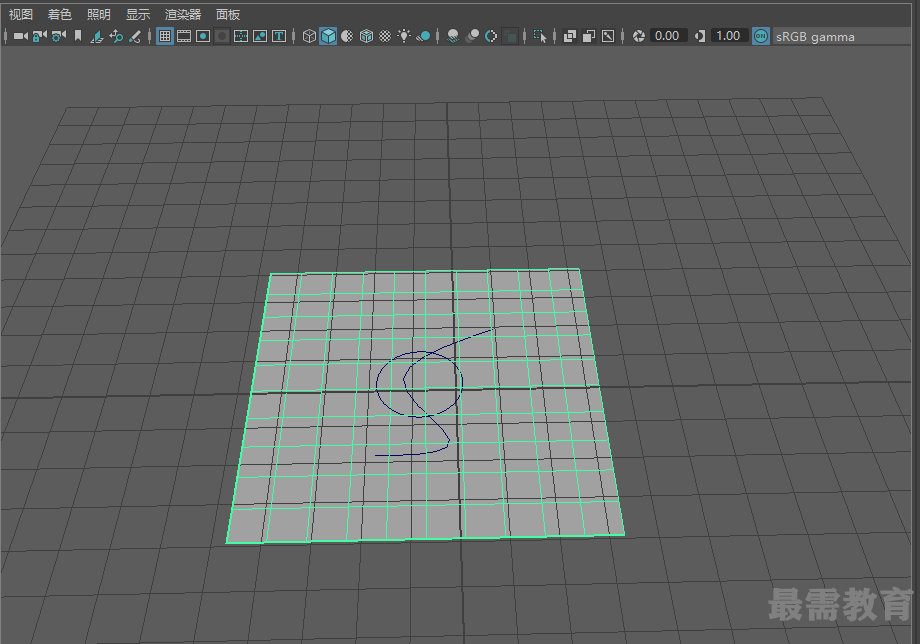
Task: Click the Select Camera icon
Action: [21, 36]
